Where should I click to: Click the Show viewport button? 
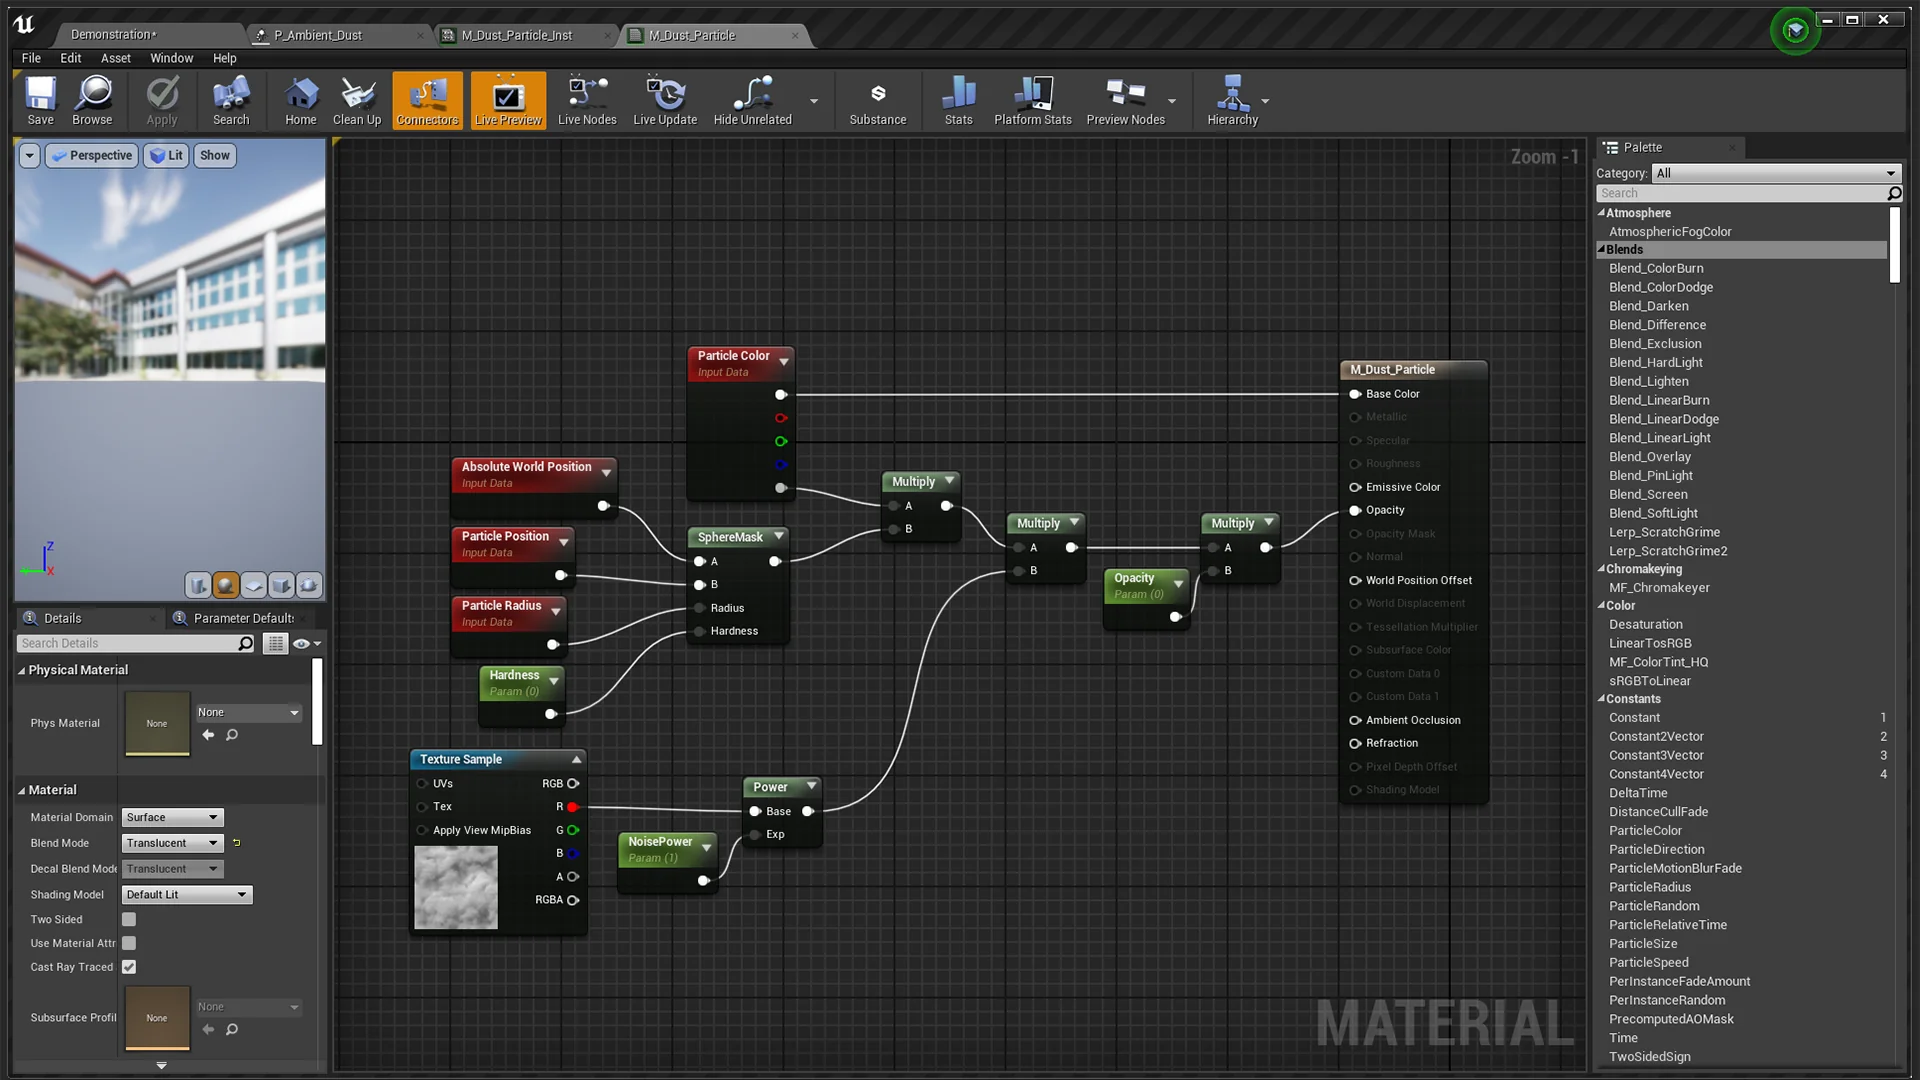215,155
